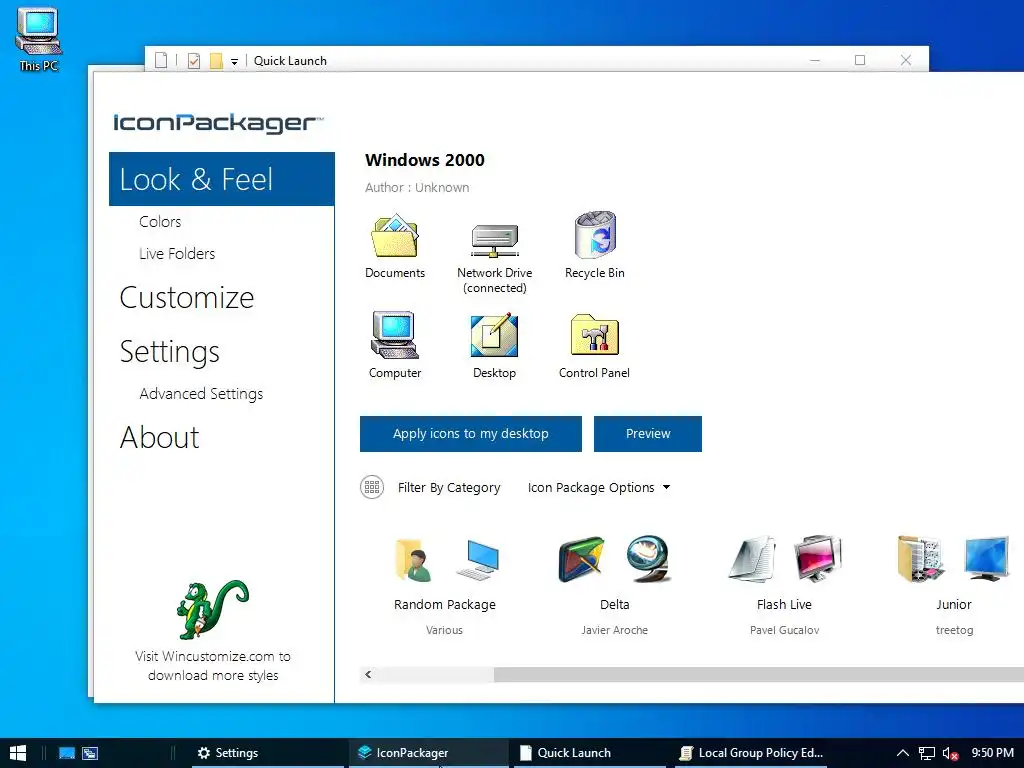Click the Filter By Category grid icon
Viewport: 1024px width, 768px height.
(x=372, y=487)
